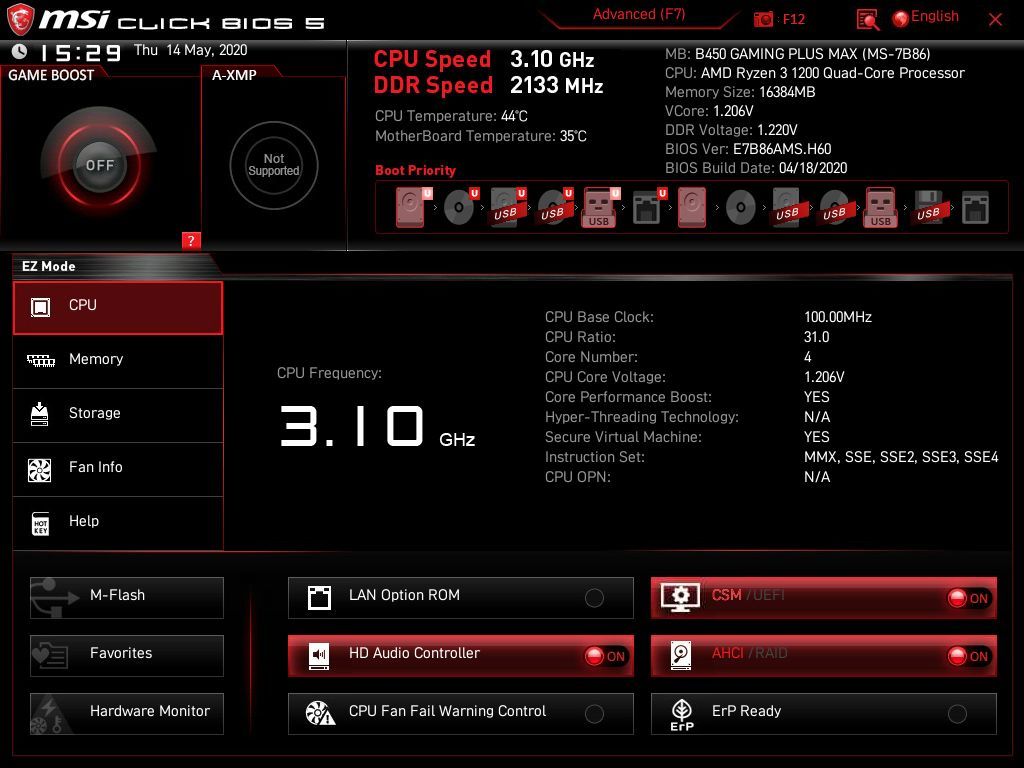Click the Memory Size 16384MB text
The height and width of the screenshot is (768, 1024).
click(x=740, y=92)
